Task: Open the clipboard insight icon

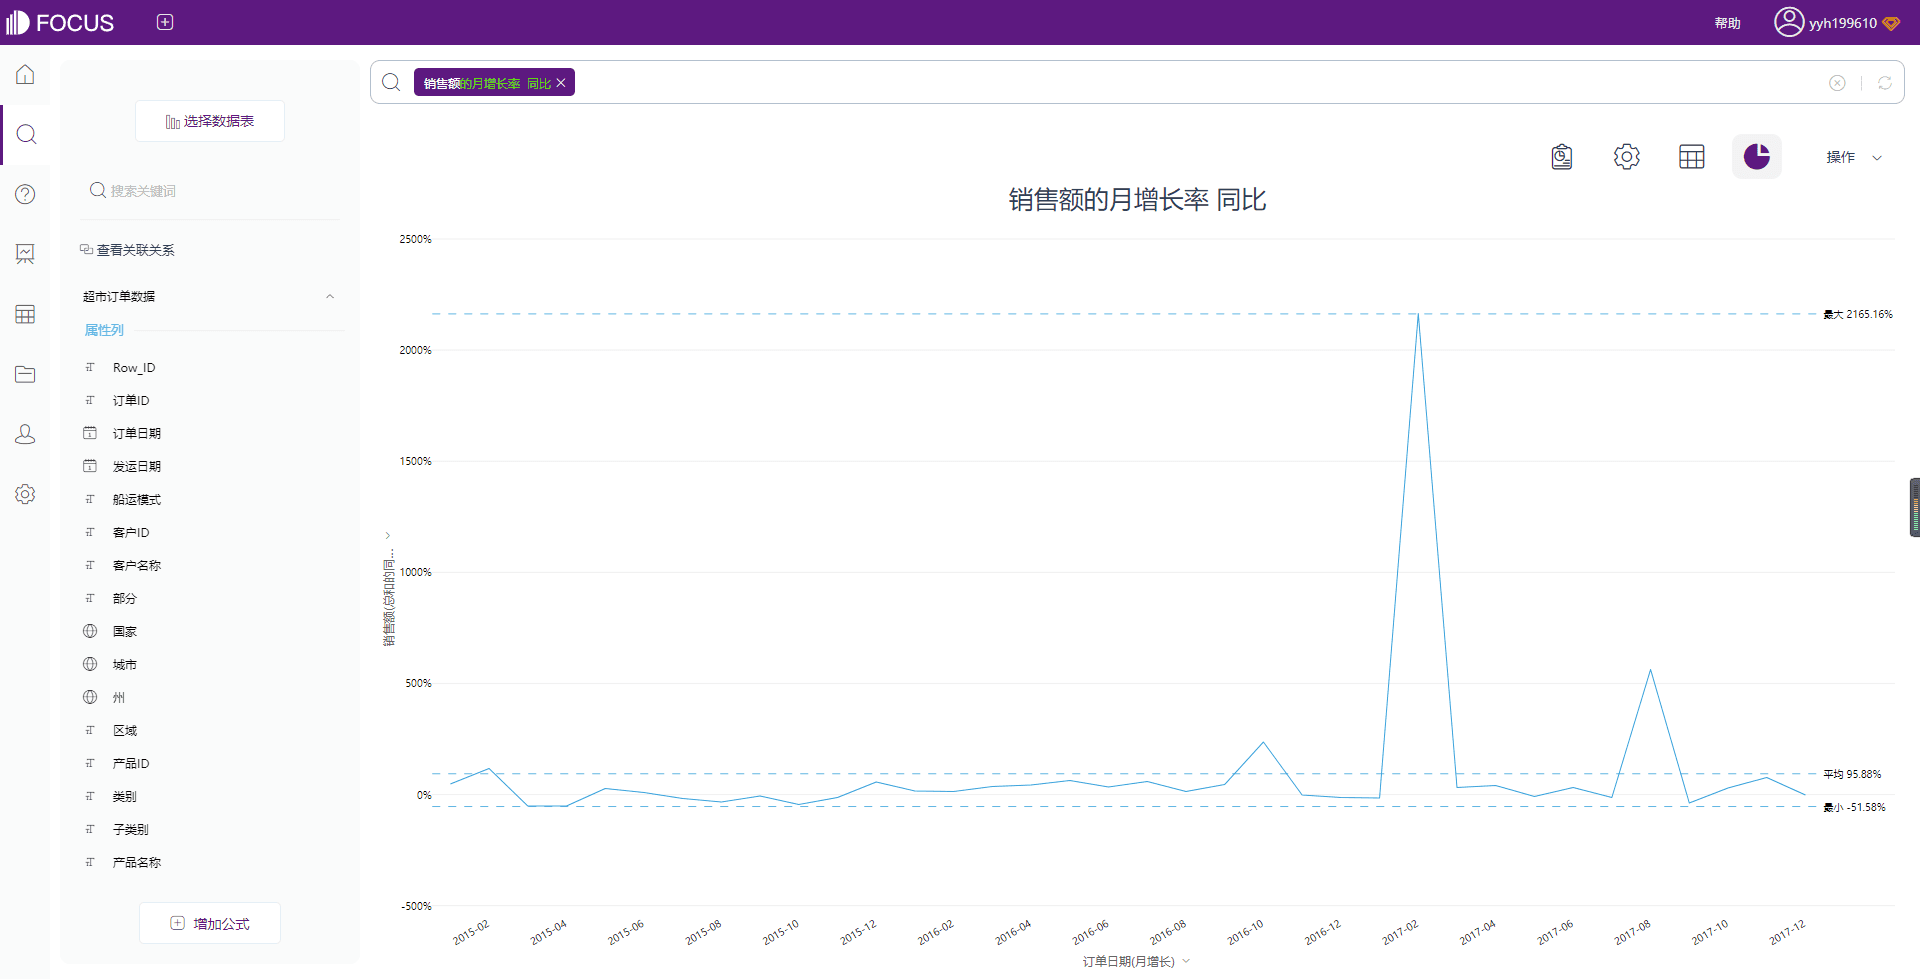Action: pyautogui.click(x=1562, y=157)
